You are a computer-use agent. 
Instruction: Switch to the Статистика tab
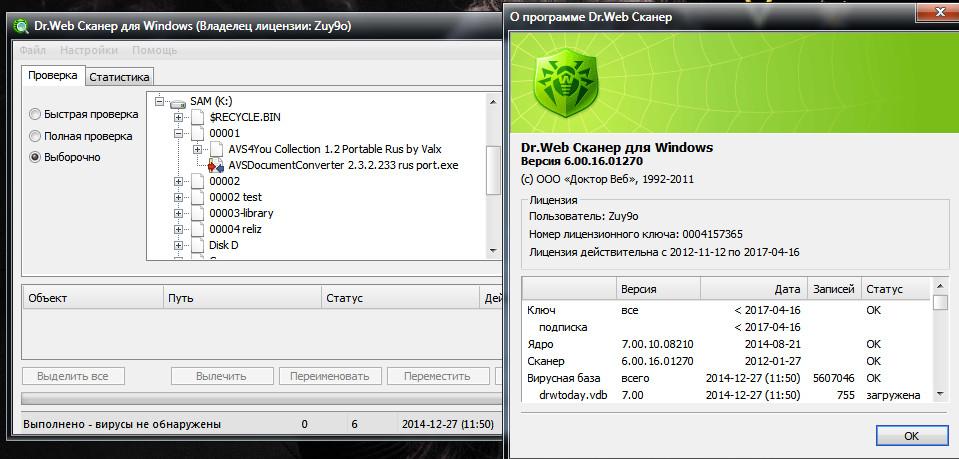pyautogui.click(x=119, y=76)
